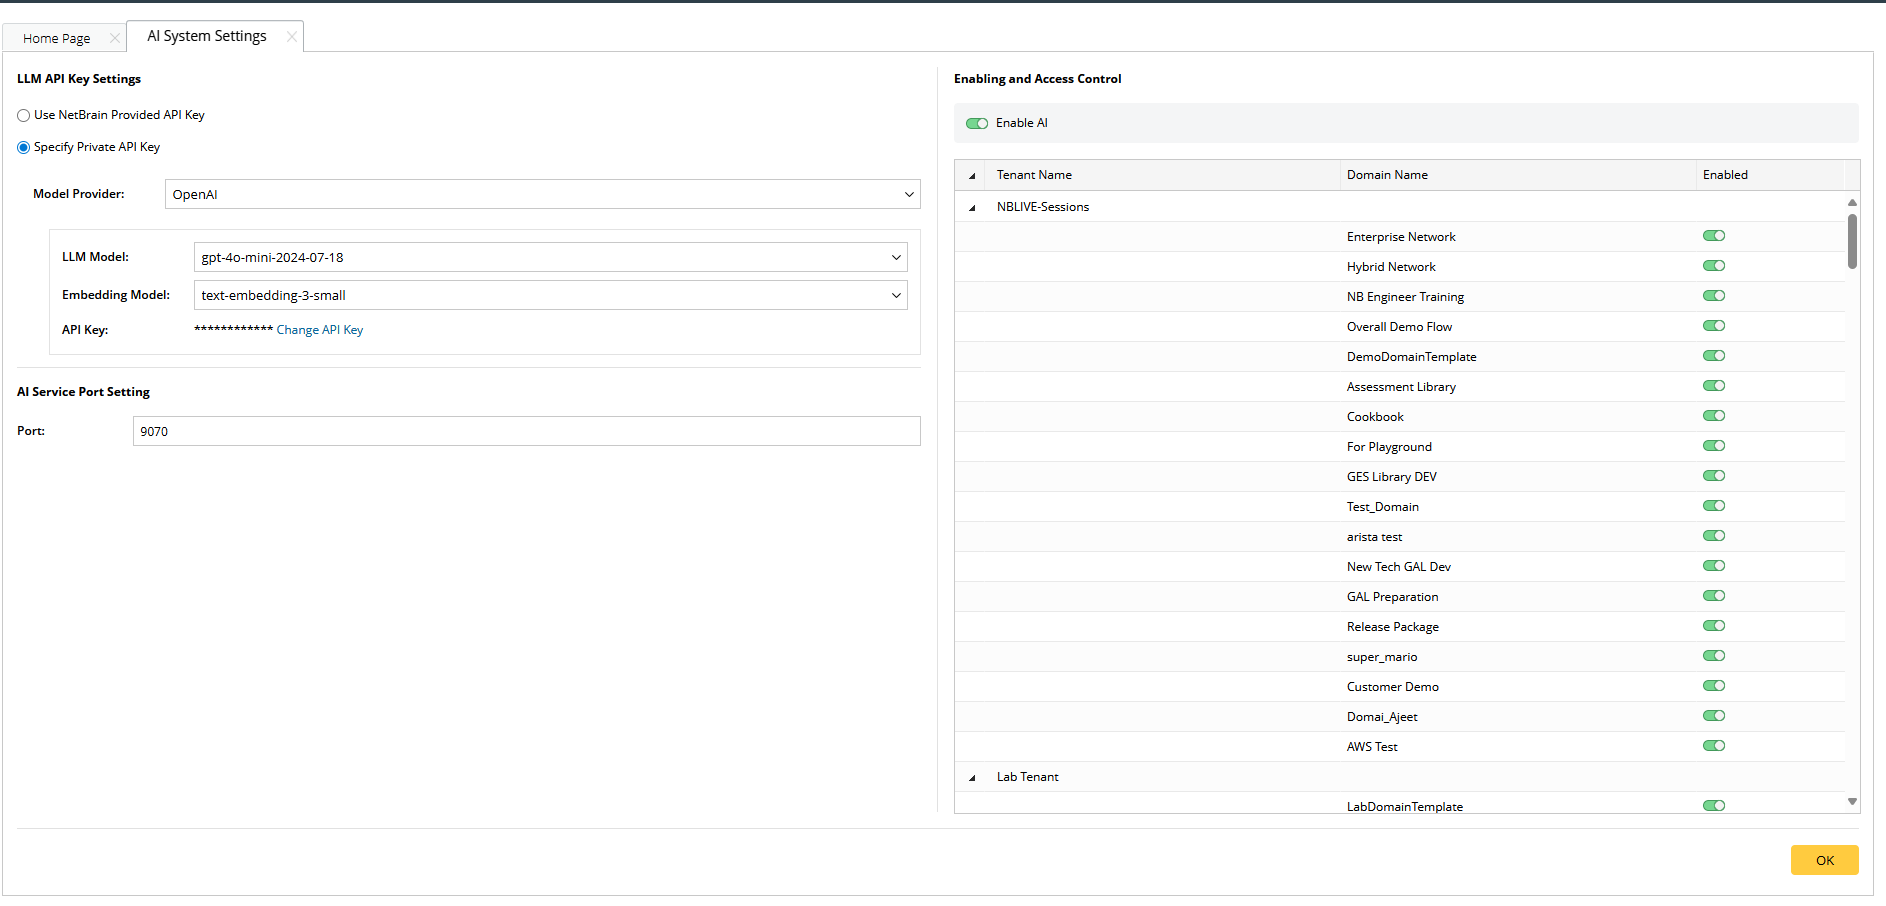Viewport: 1886px width, 906px height.
Task: Expand the Embedding Model dropdown
Action: coord(550,295)
